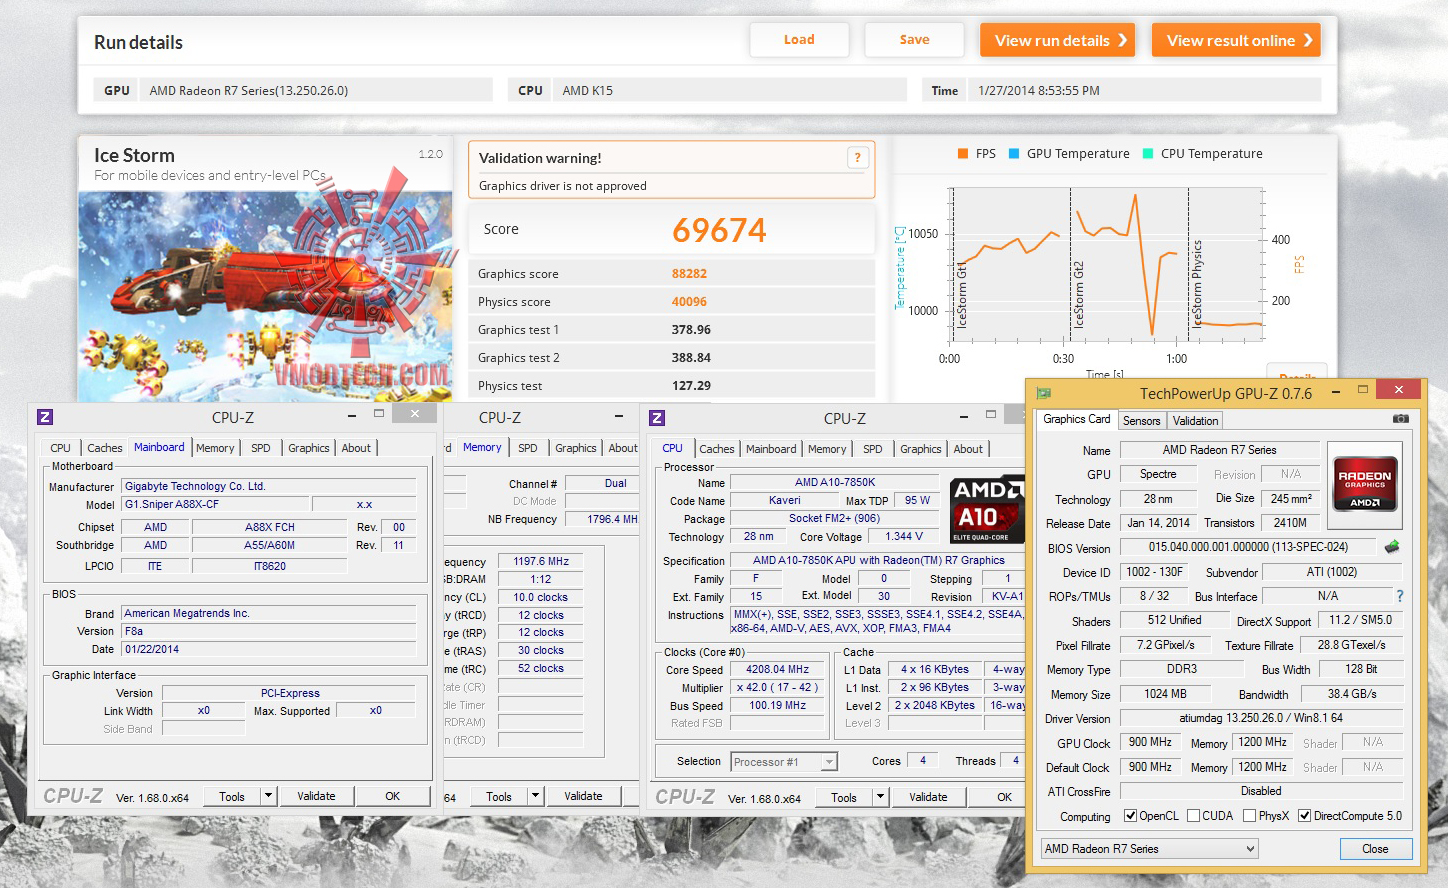This screenshot has width=1448, height=888.
Task: Click the GPU-Z BIOS save chip icon
Action: (1391, 547)
